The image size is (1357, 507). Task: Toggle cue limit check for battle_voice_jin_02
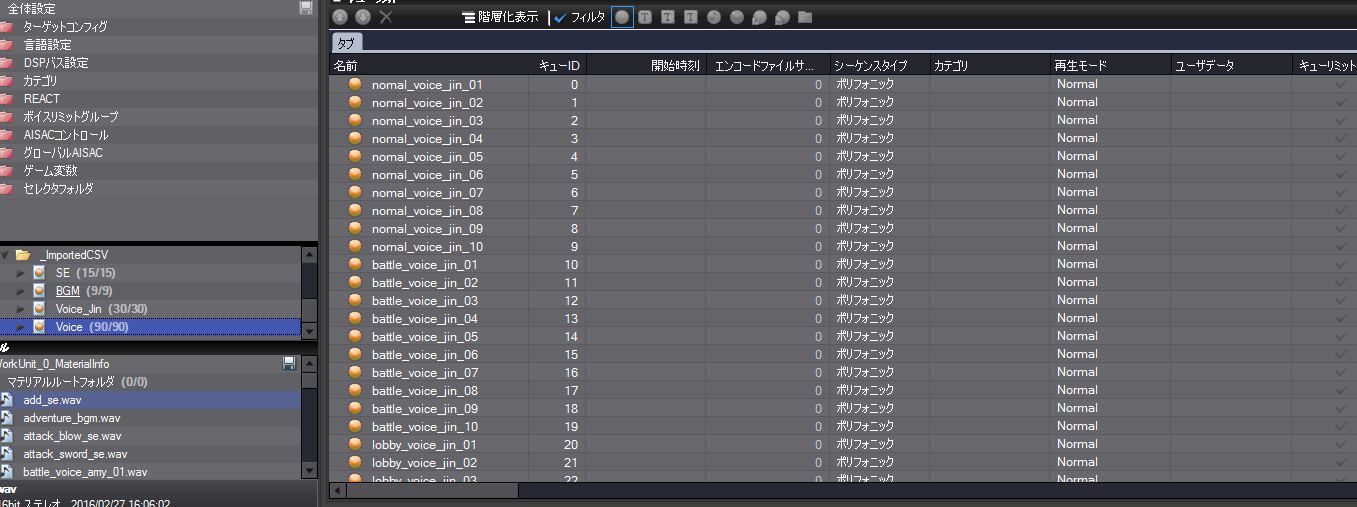click(1341, 282)
